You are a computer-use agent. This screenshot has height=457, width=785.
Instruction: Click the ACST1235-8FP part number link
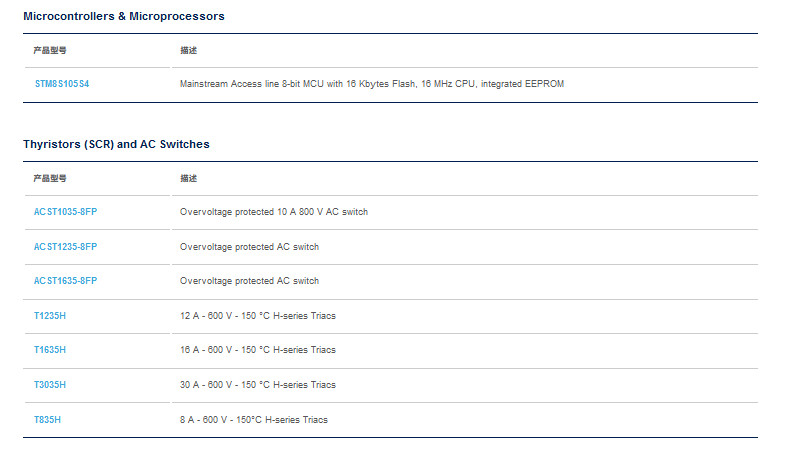(x=65, y=247)
